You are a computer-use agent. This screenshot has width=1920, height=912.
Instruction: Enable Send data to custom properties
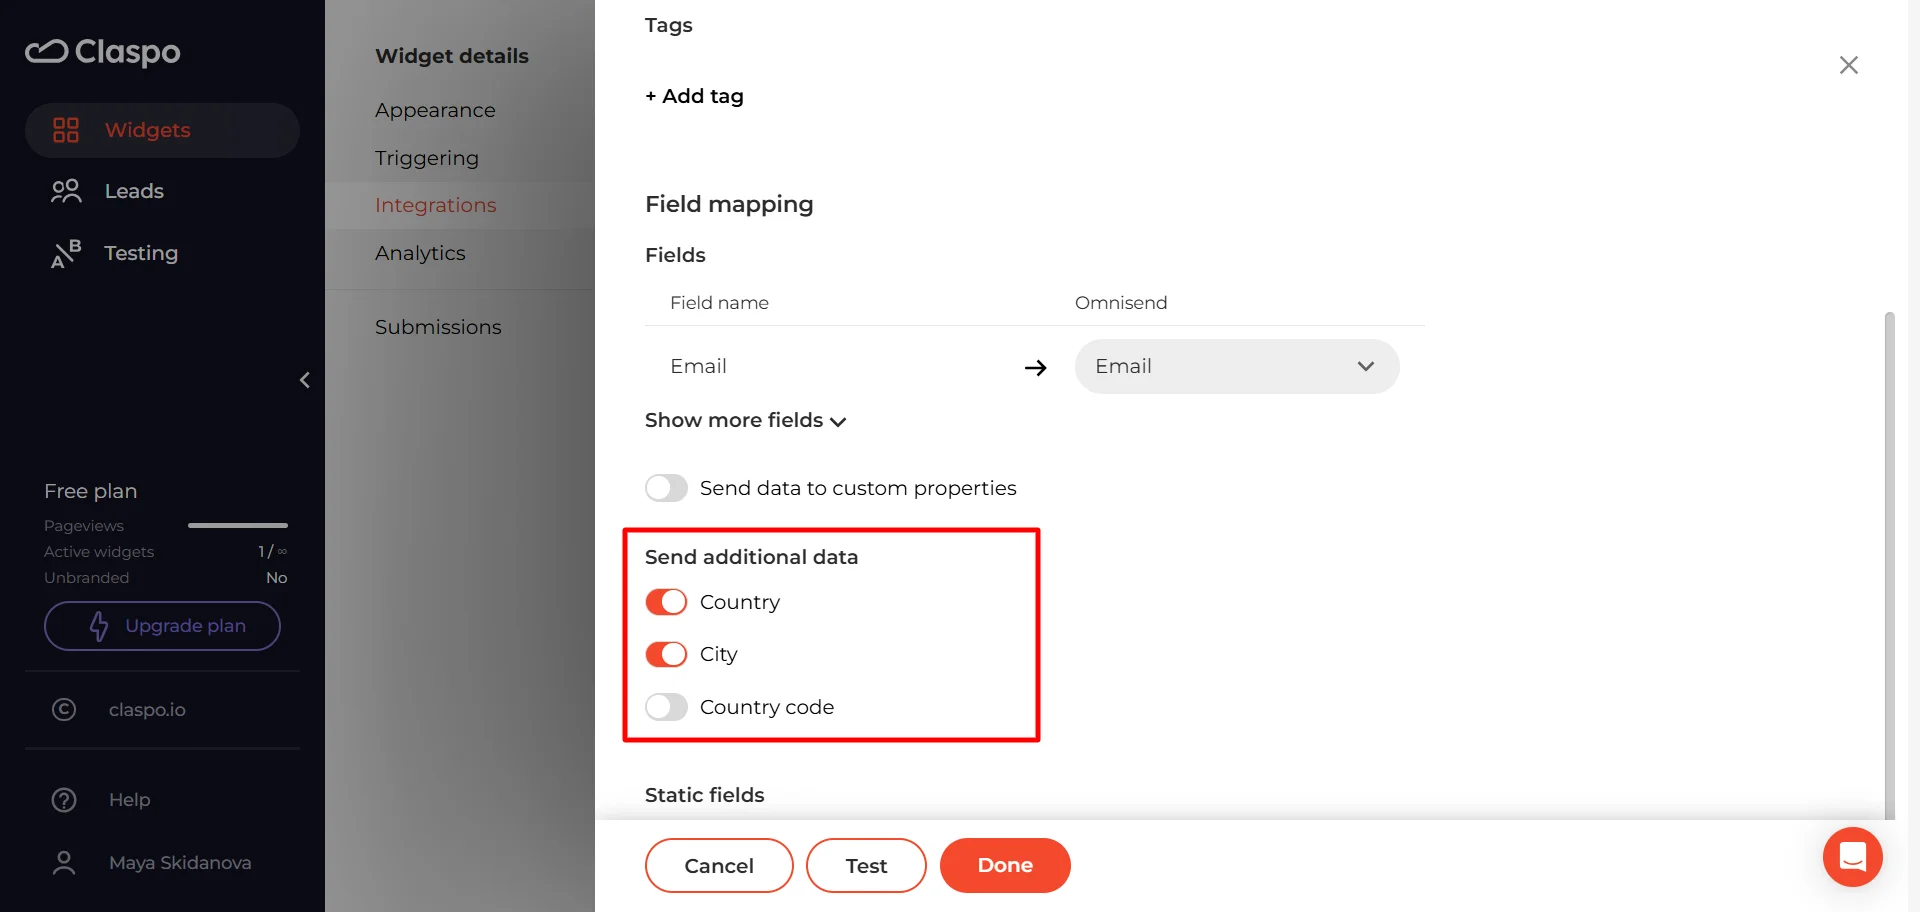pos(666,488)
